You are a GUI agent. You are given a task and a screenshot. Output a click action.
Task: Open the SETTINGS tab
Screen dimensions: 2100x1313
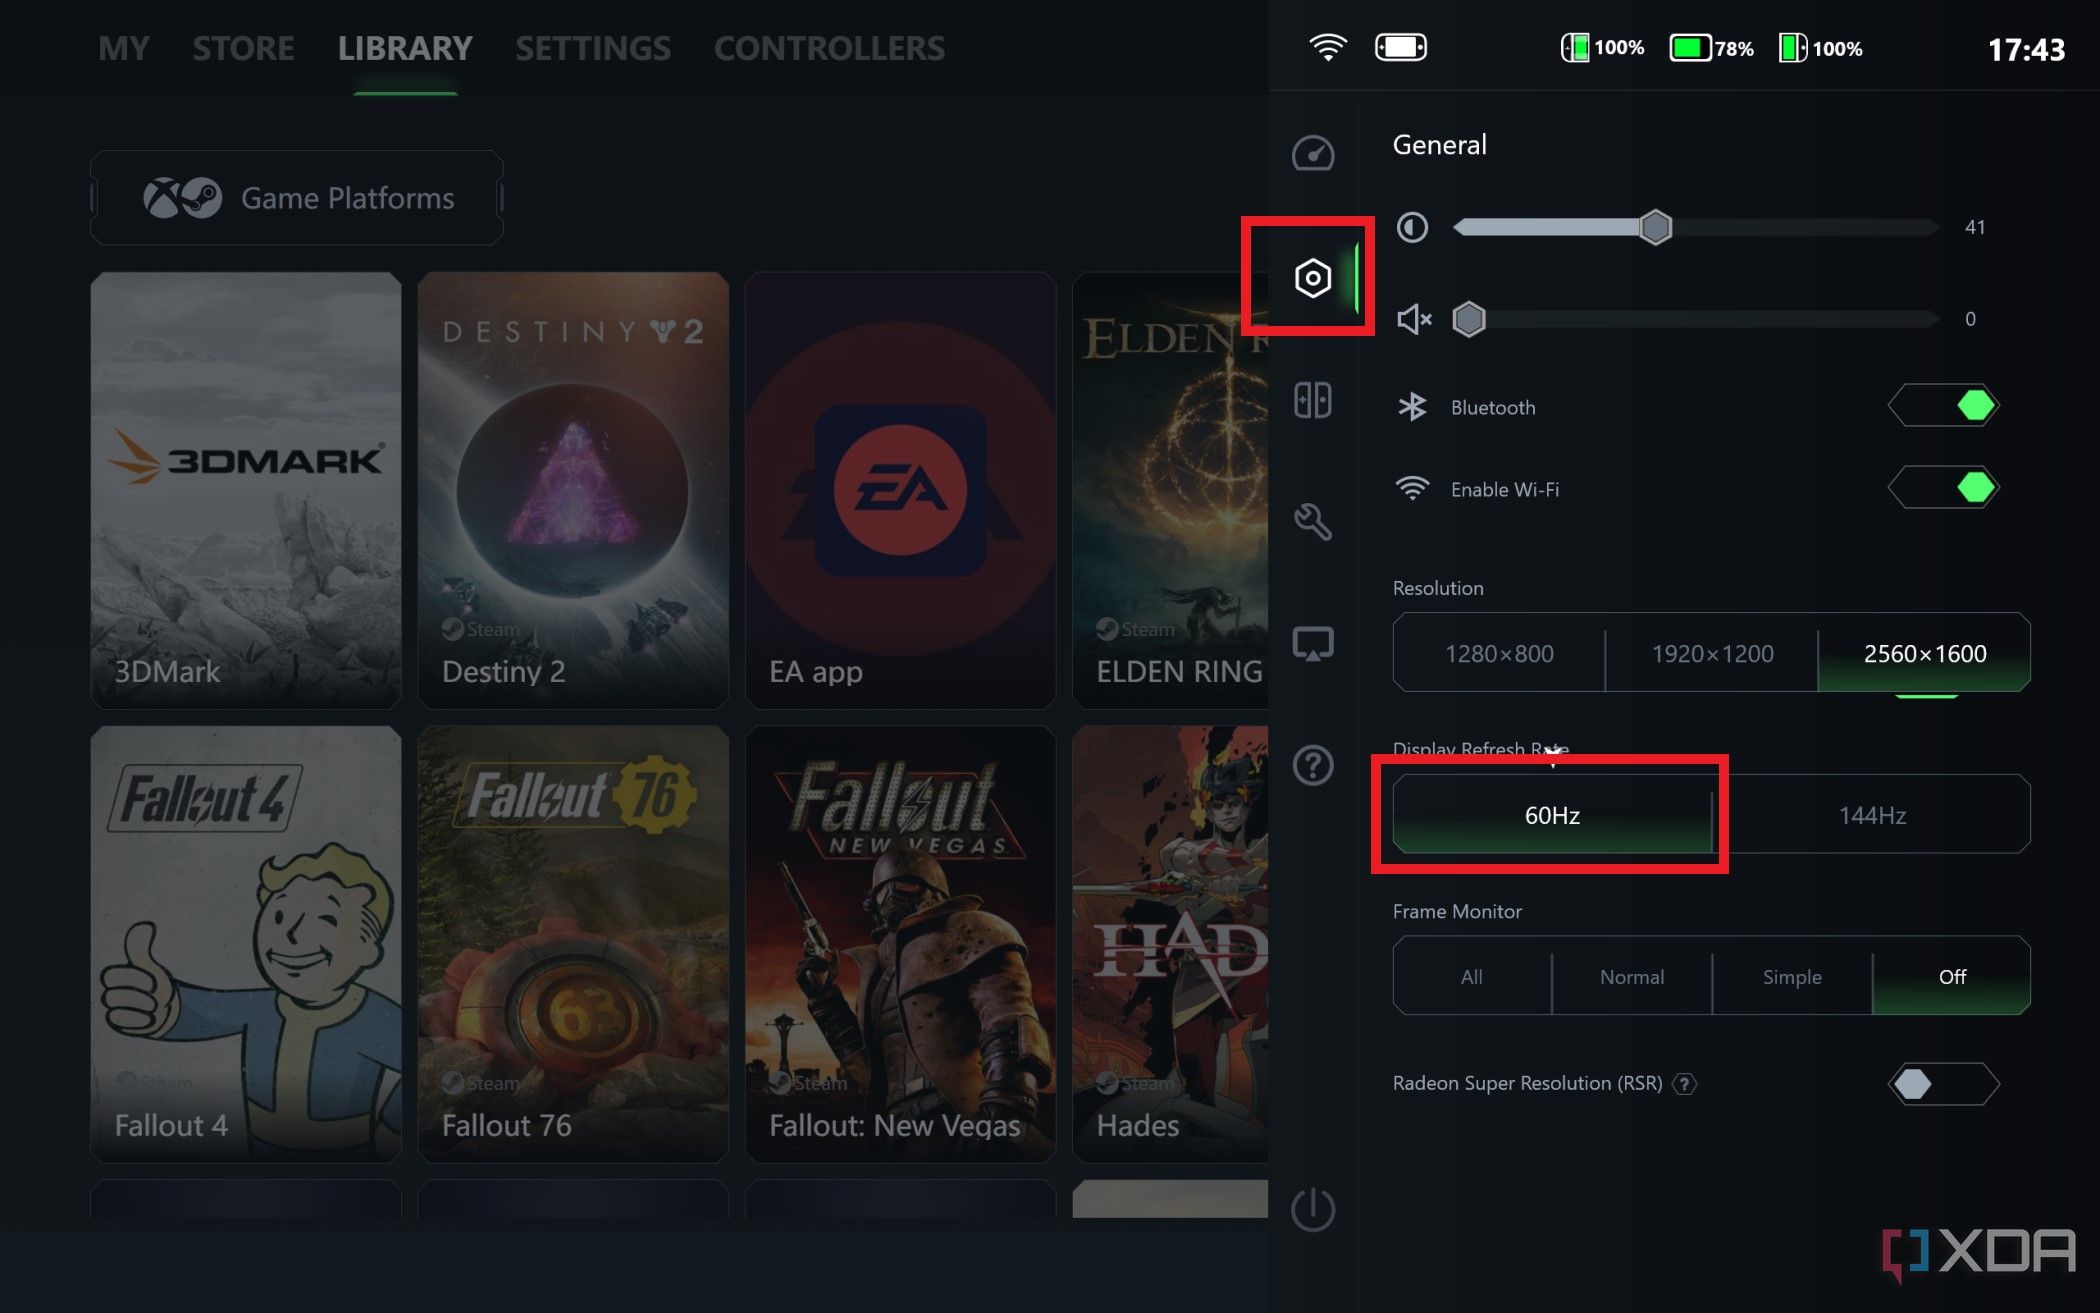(x=593, y=45)
